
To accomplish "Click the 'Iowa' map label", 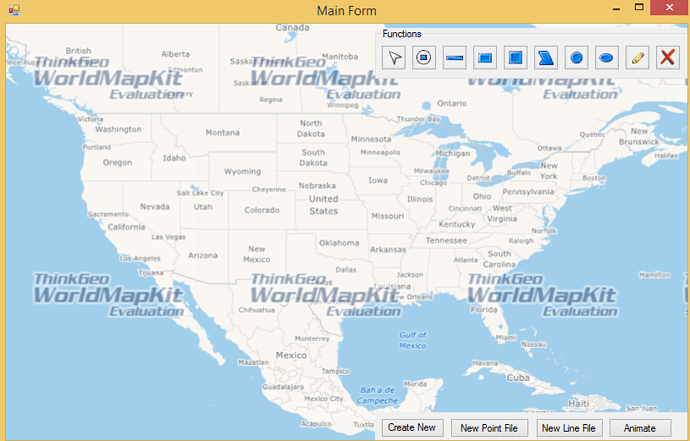I will (378, 180).
